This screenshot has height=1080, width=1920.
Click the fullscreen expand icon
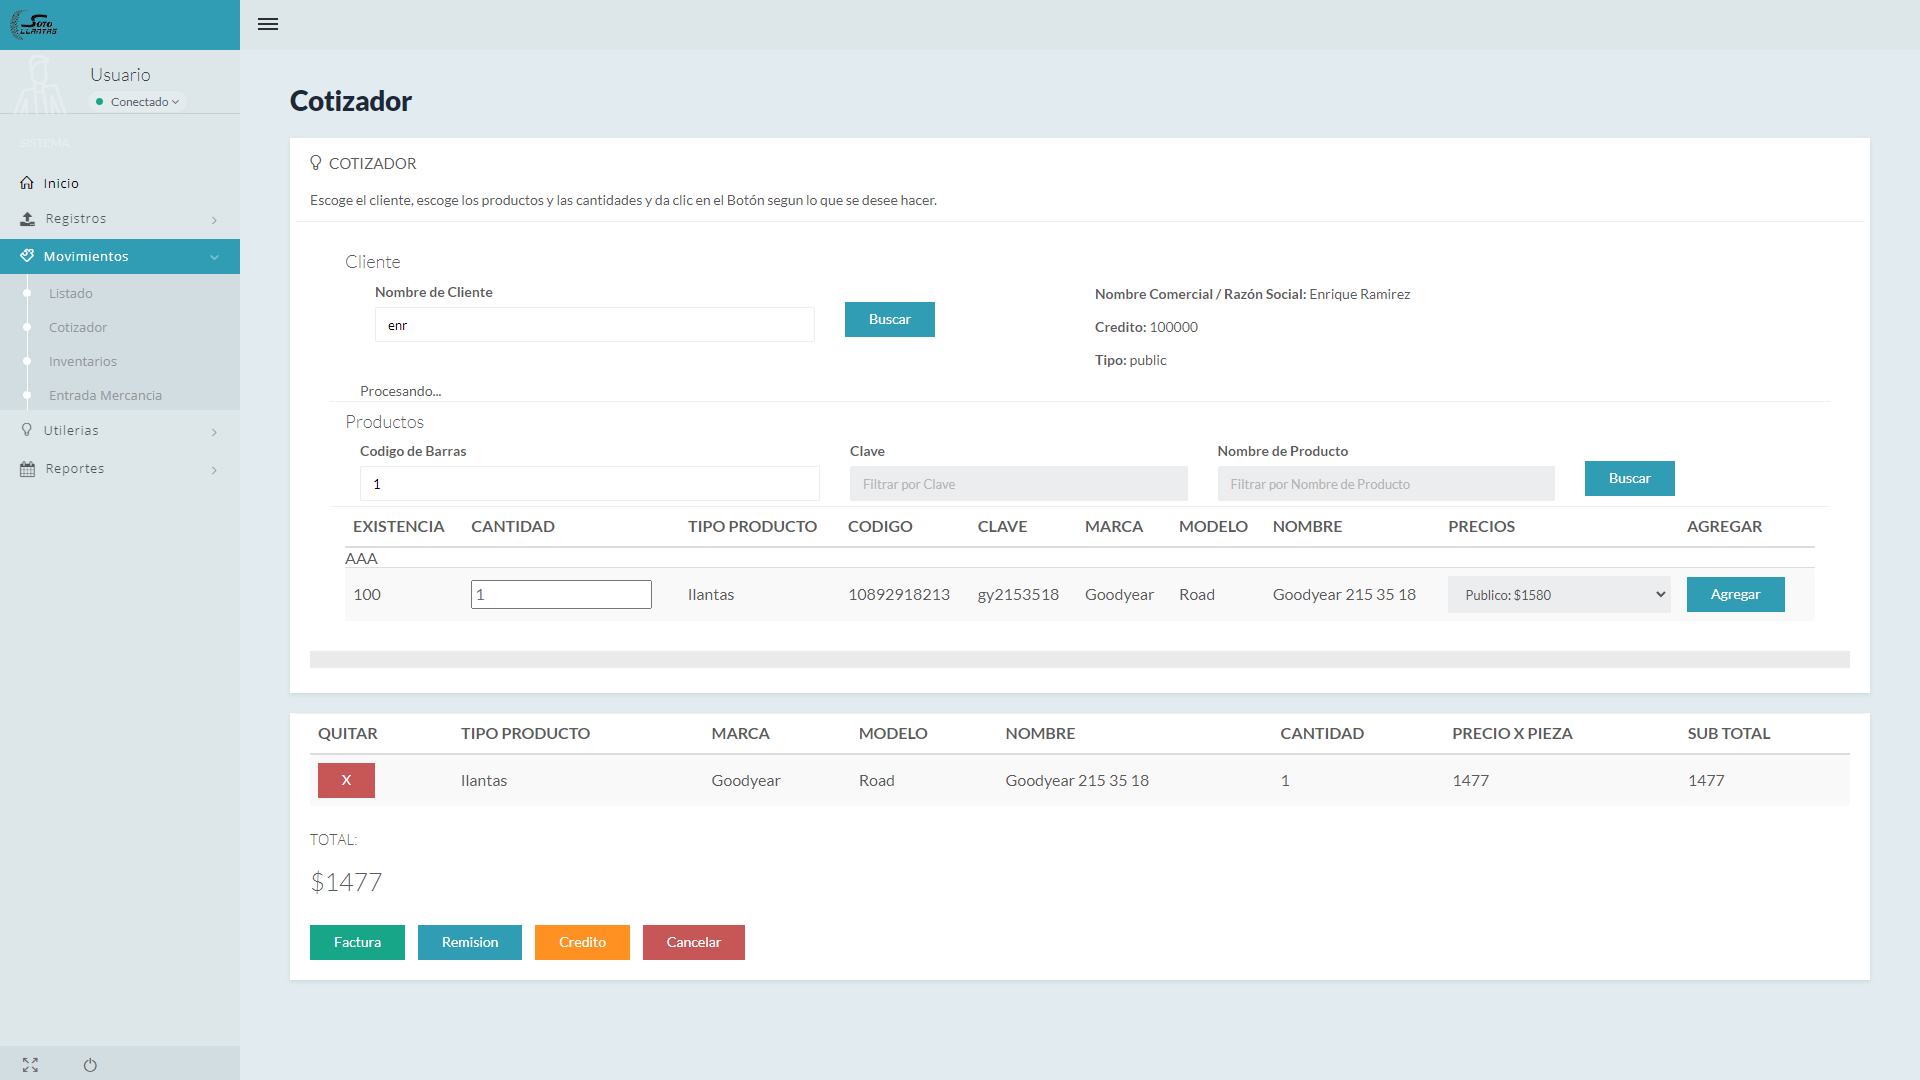(x=30, y=1065)
